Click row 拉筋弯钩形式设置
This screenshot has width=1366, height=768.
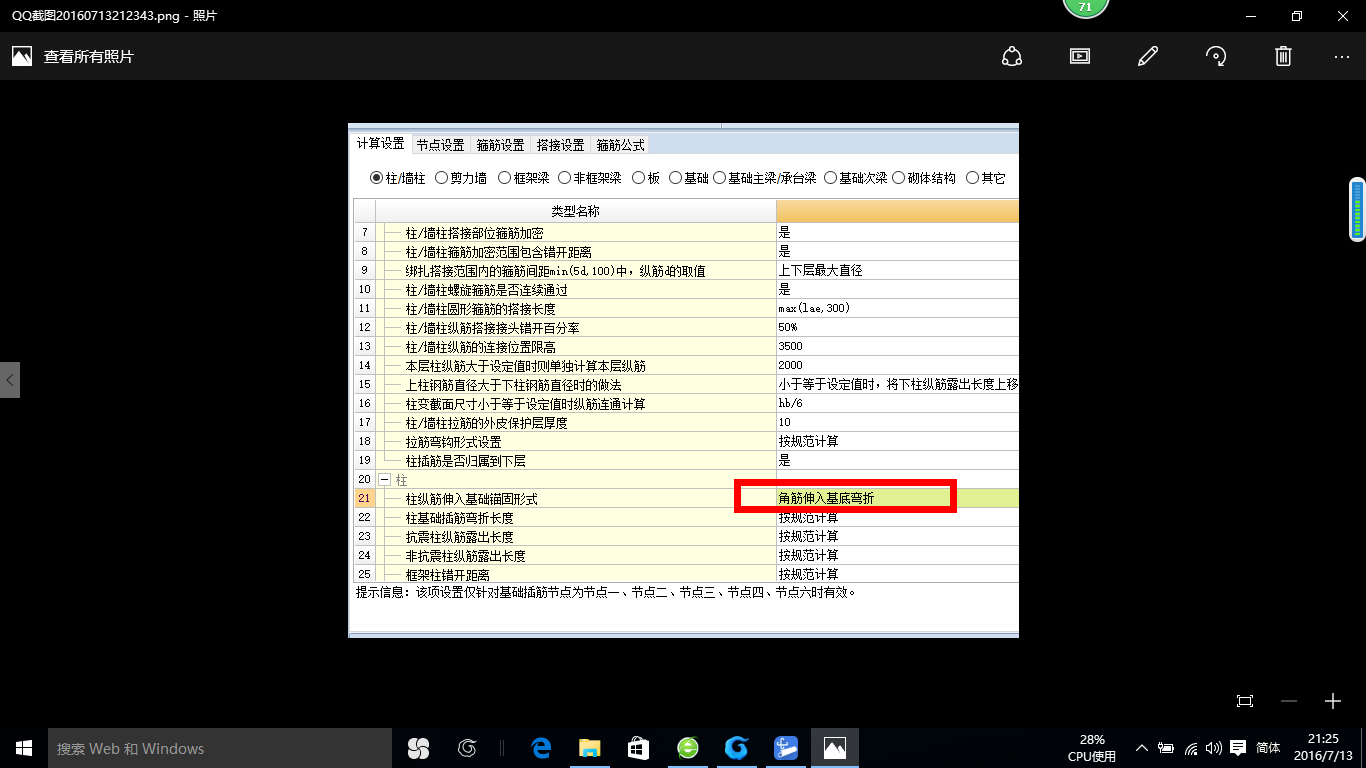[x=575, y=441]
